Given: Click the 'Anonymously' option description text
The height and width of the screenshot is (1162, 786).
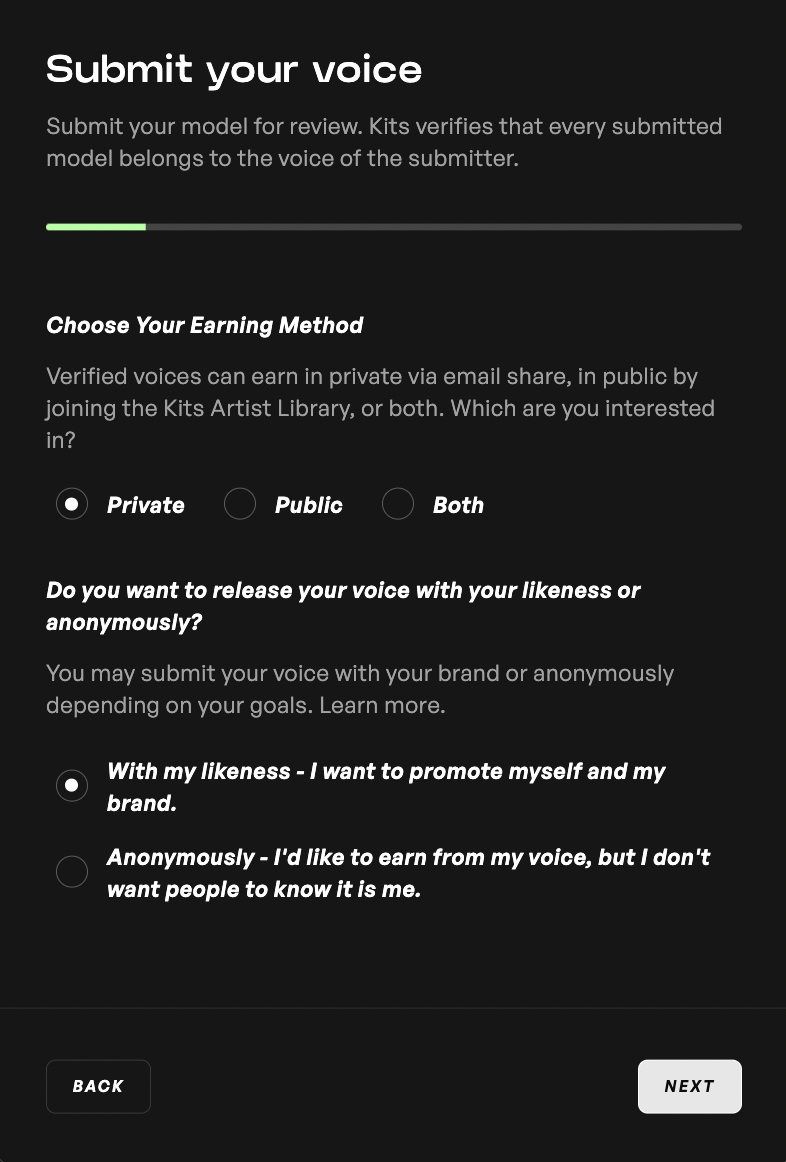Looking at the screenshot, I should (408, 872).
